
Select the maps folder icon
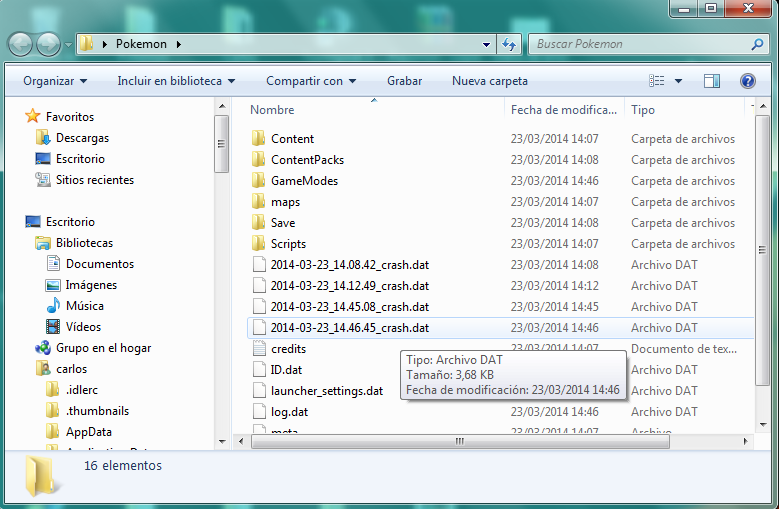tap(258, 201)
